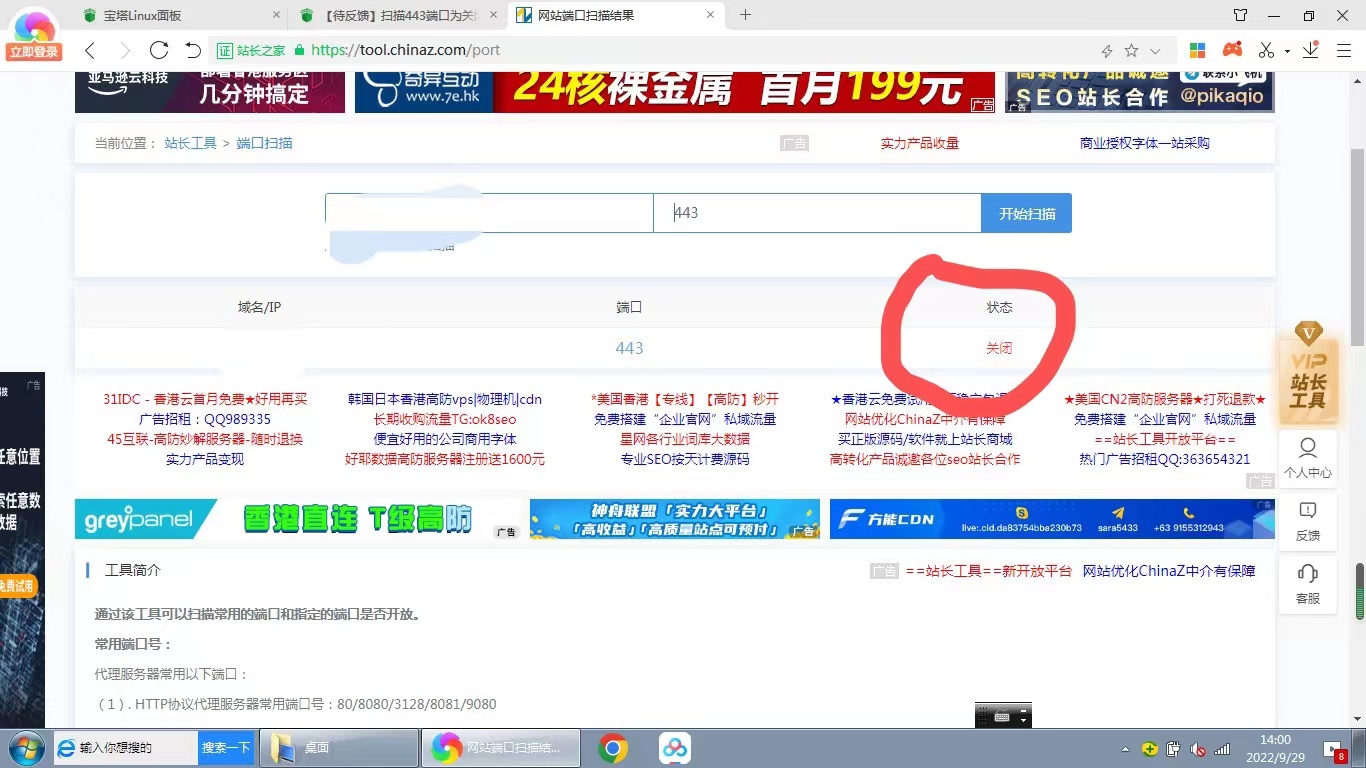The width and height of the screenshot is (1366, 768).
Task: Click the domain input field left of 443
Action: [x=489, y=213]
